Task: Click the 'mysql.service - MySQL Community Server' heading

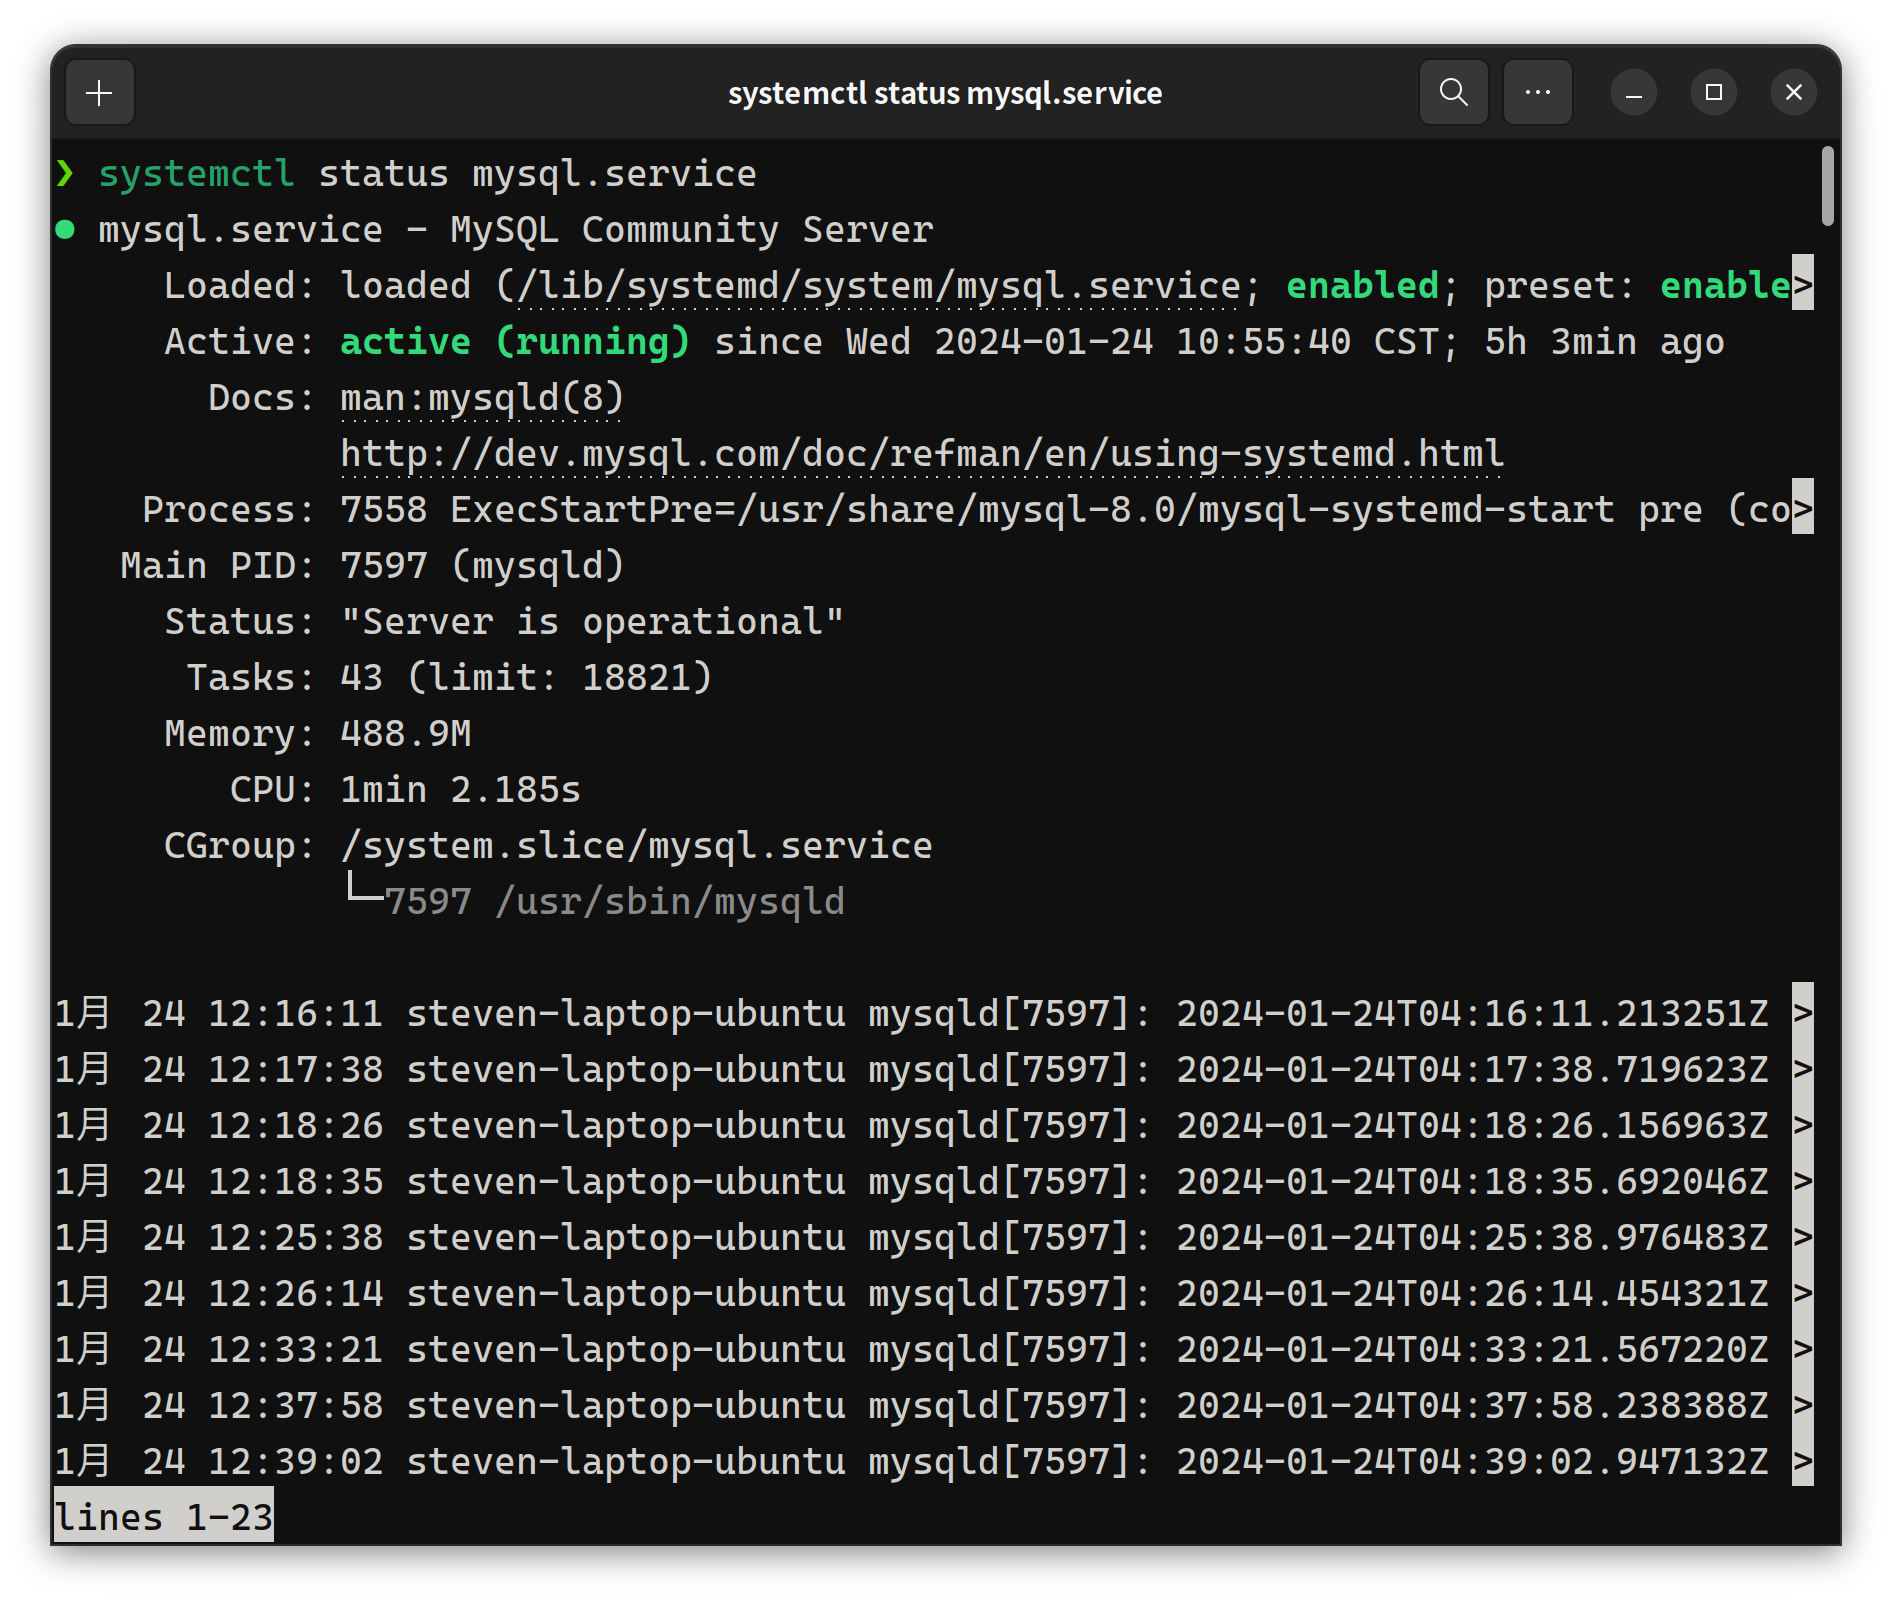Action: click(x=515, y=230)
